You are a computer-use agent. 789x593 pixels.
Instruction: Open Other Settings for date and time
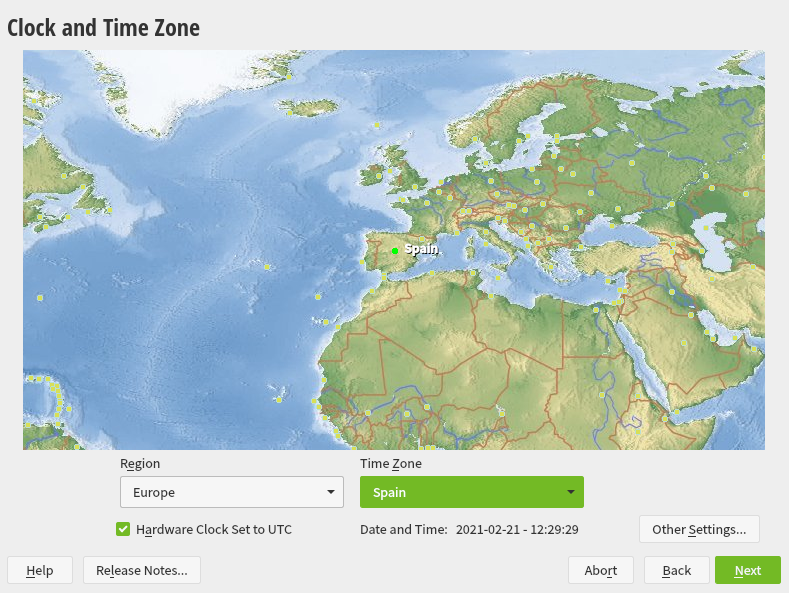tap(699, 529)
